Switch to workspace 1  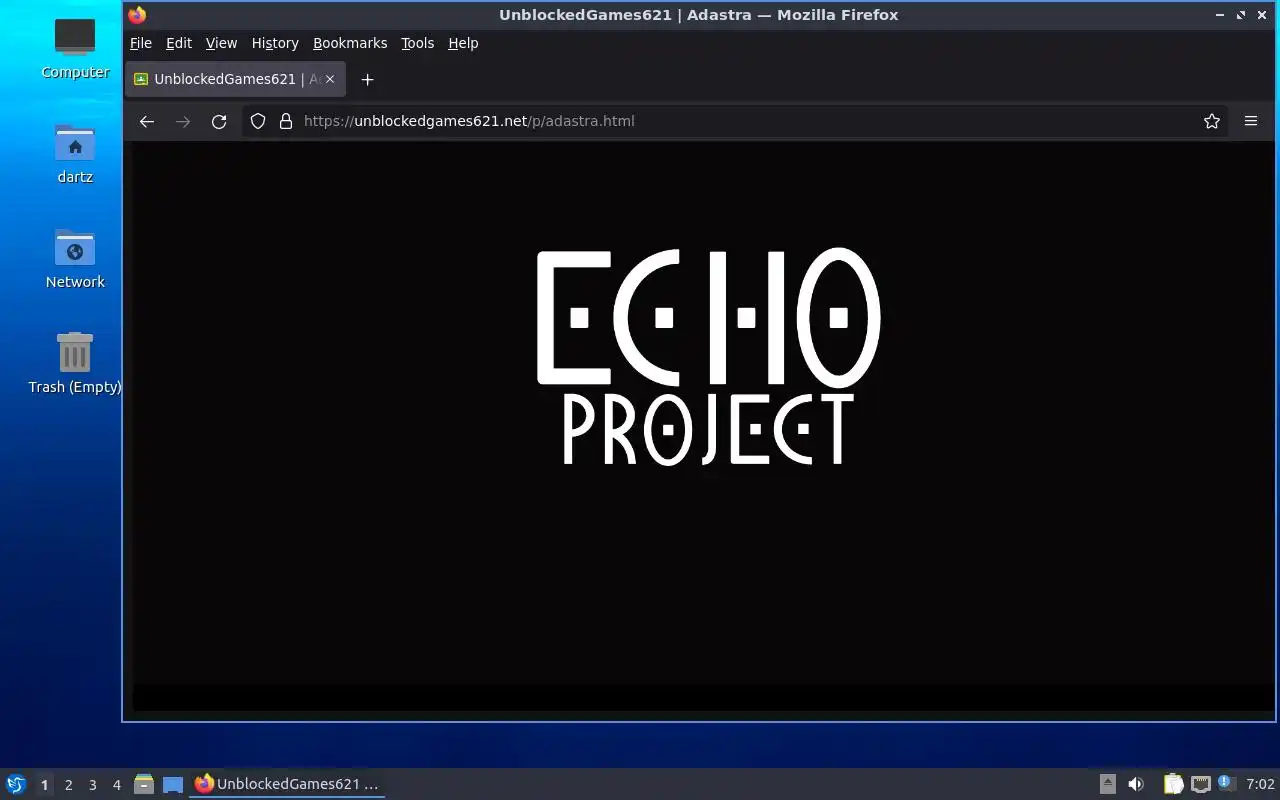[x=44, y=785]
